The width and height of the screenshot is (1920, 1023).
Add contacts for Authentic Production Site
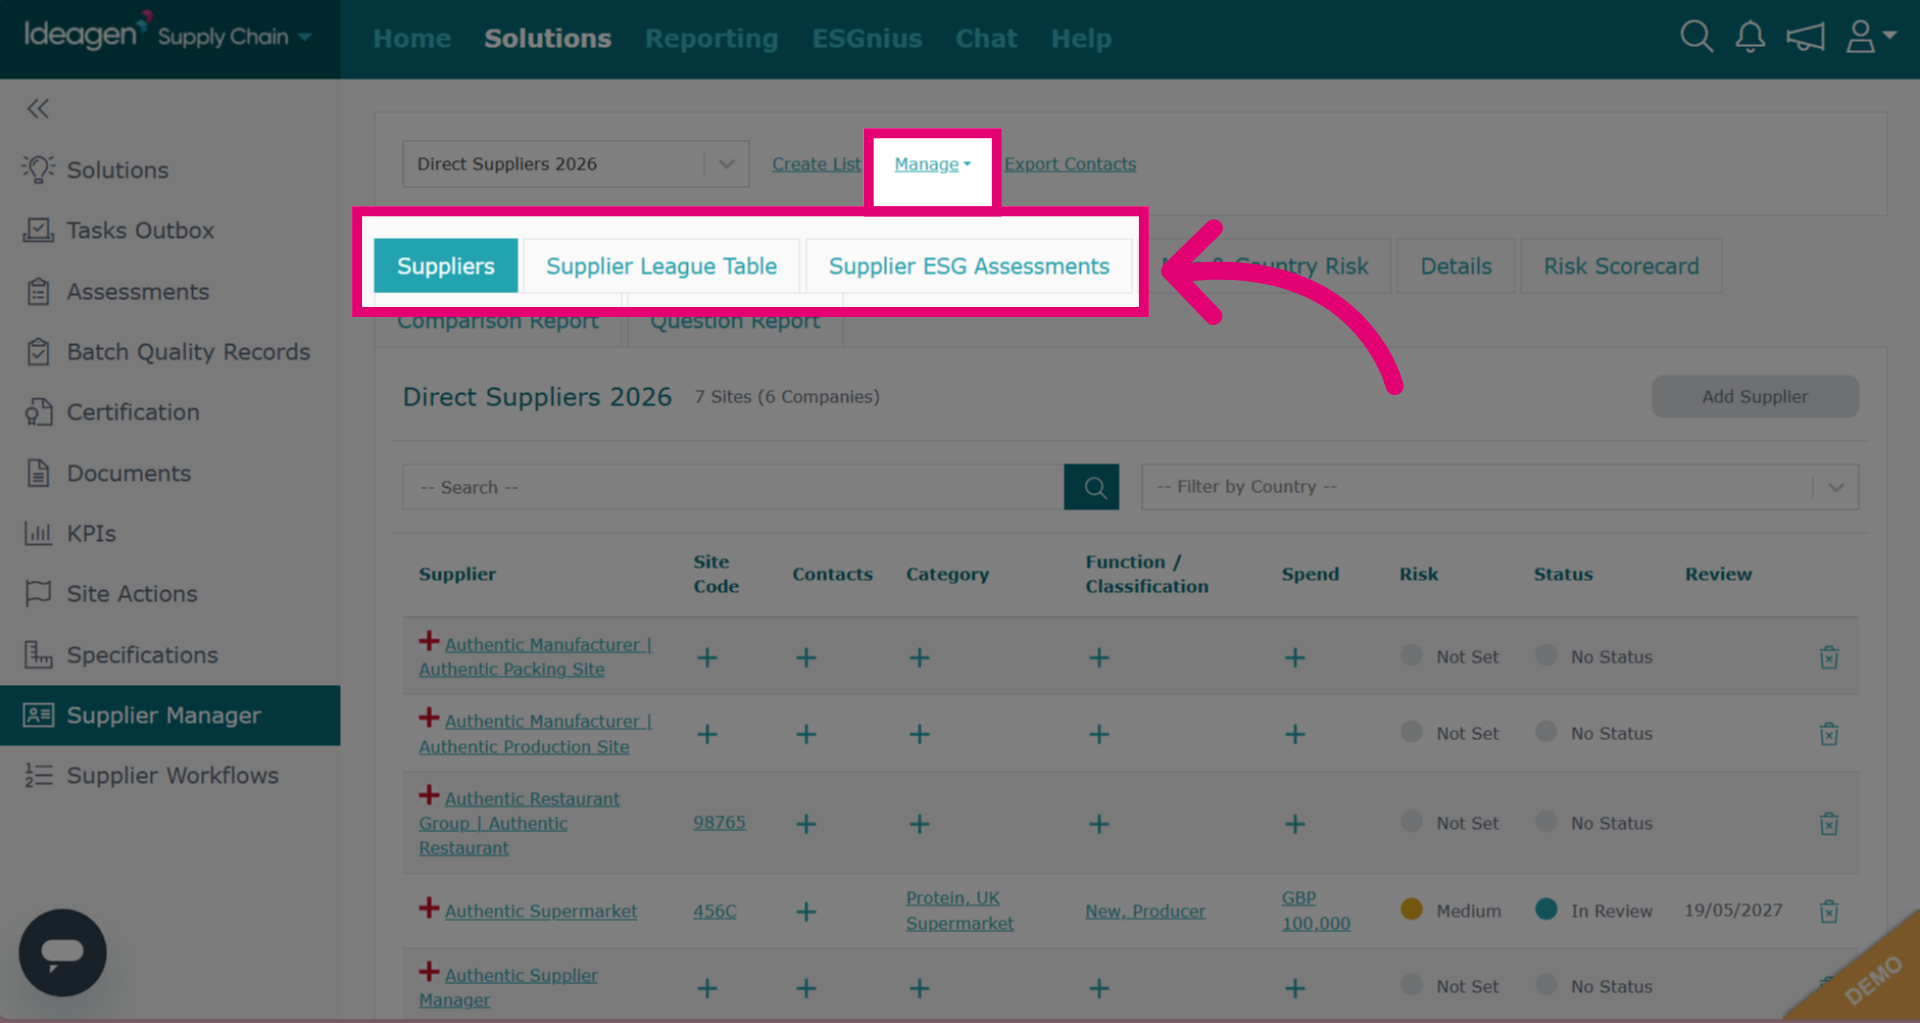pos(806,734)
